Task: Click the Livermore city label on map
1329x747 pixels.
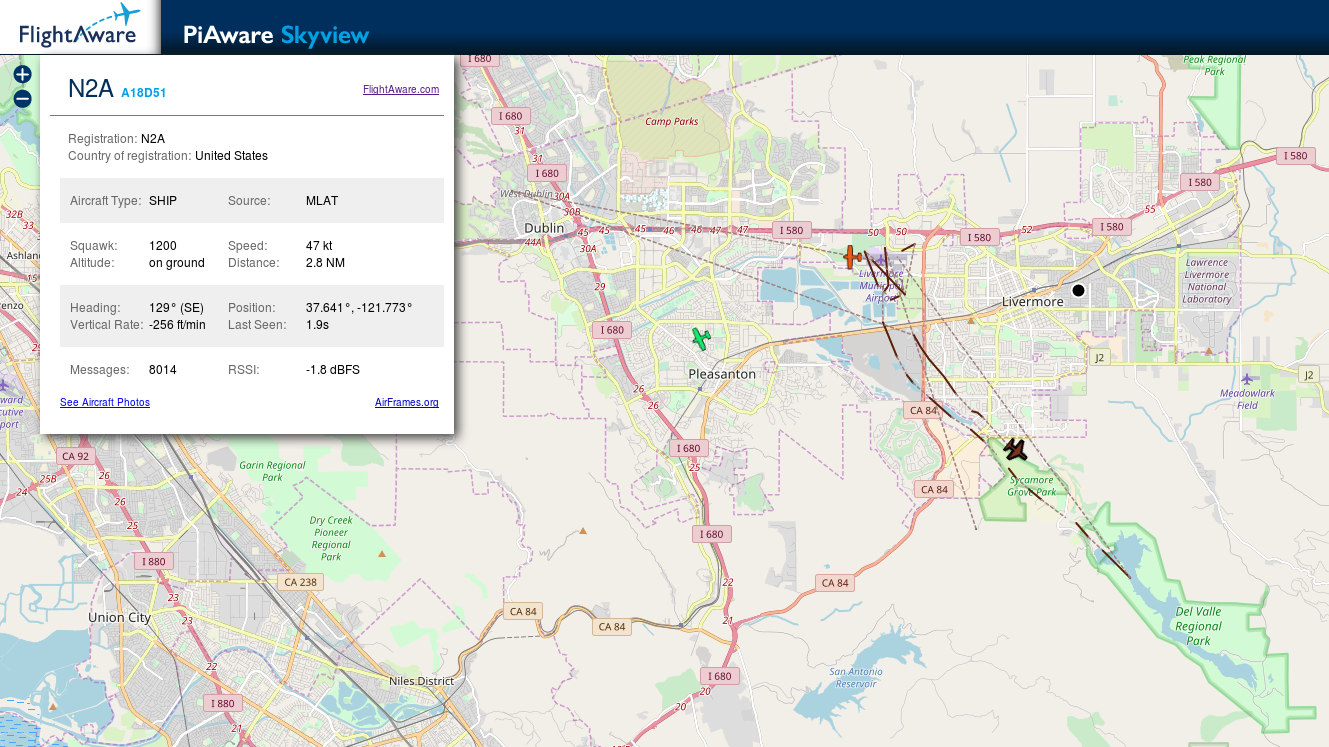Action: pyautogui.click(x=1033, y=302)
